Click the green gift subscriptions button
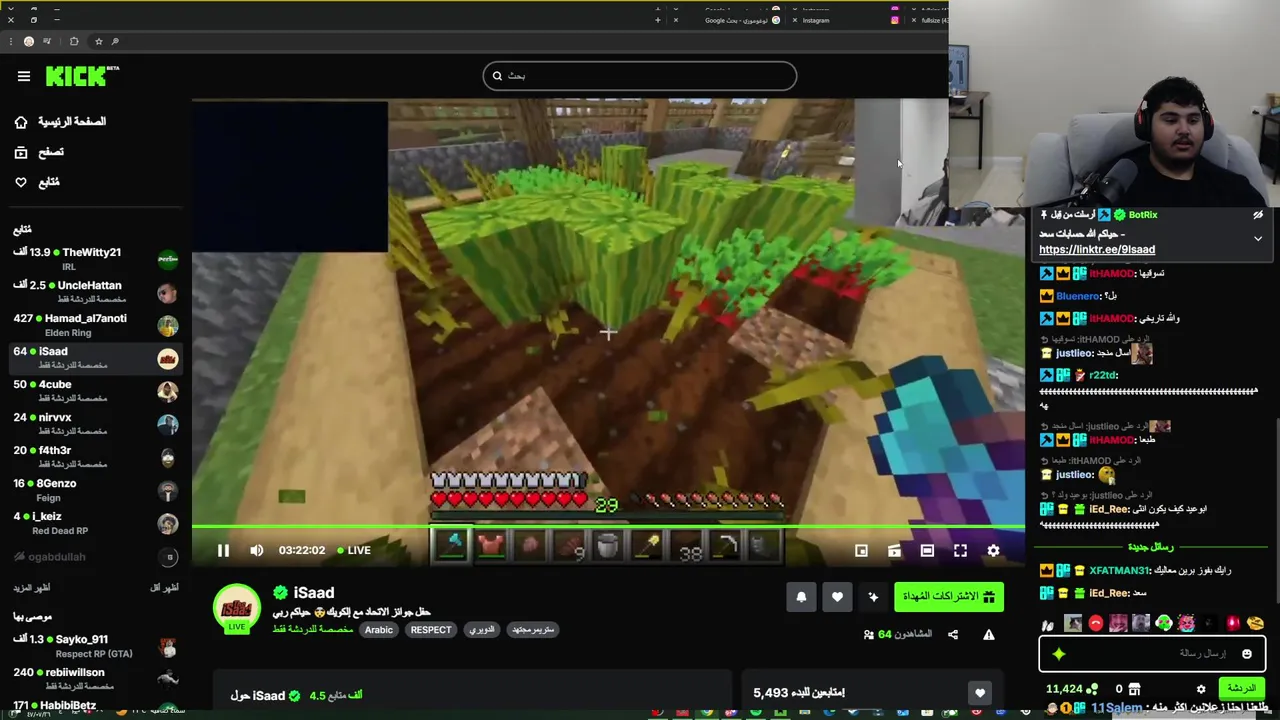1280x720 pixels. pos(949,597)
